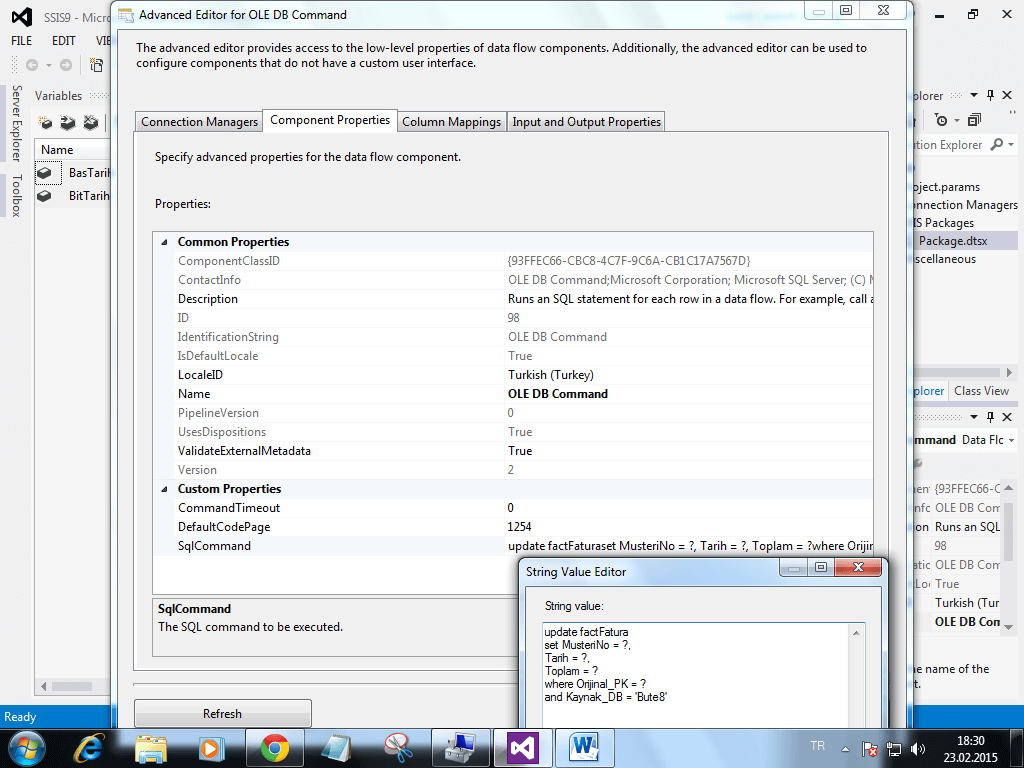1024x768 pixels.
Task: Click the TR language indicator in tray
Action: pos(817,746)
